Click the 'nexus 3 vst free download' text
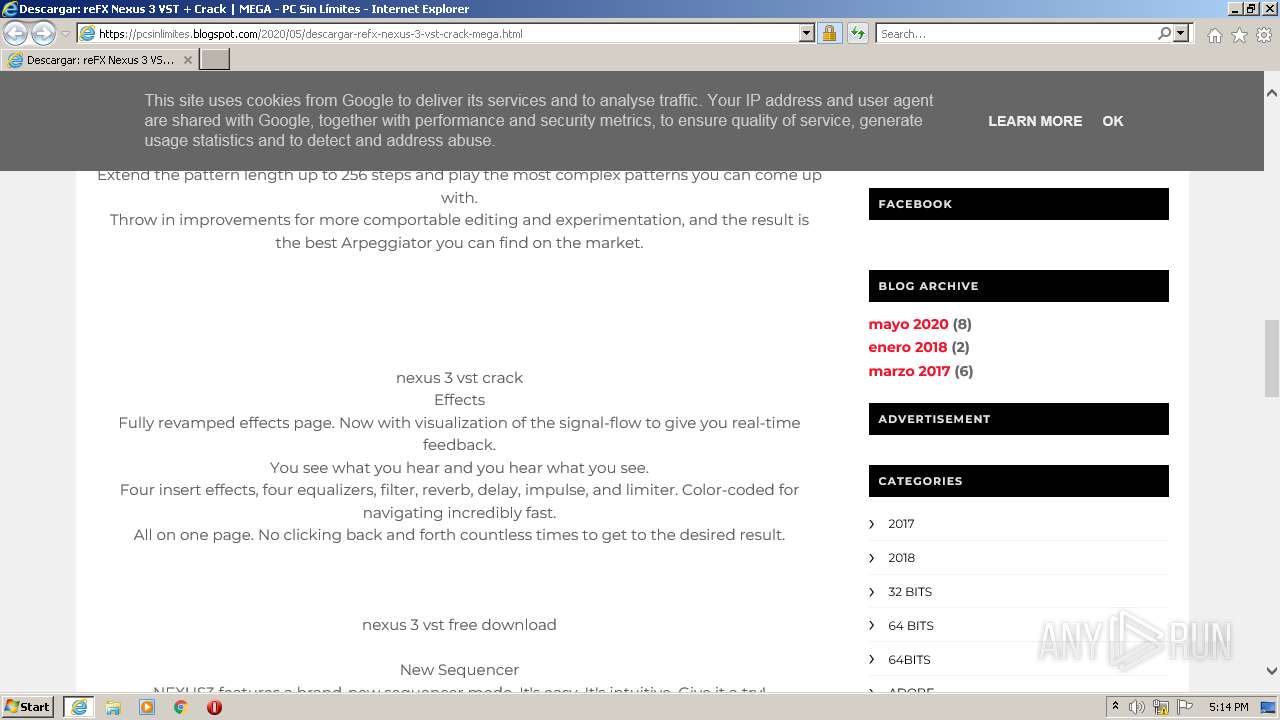This screenshot has width=1280, height=720. tap(459, 625)
